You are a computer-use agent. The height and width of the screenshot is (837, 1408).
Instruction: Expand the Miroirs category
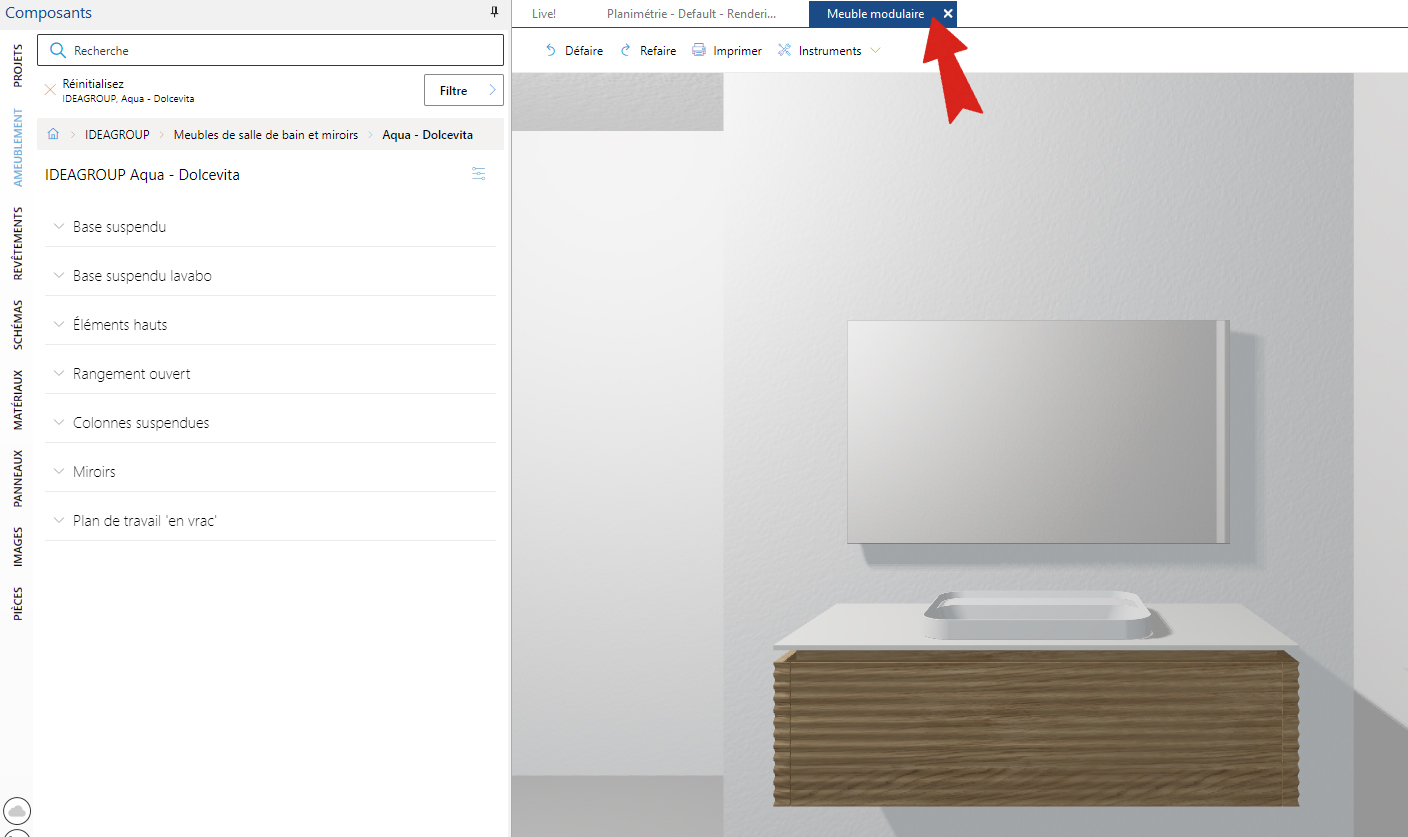[x=270, y=472]
